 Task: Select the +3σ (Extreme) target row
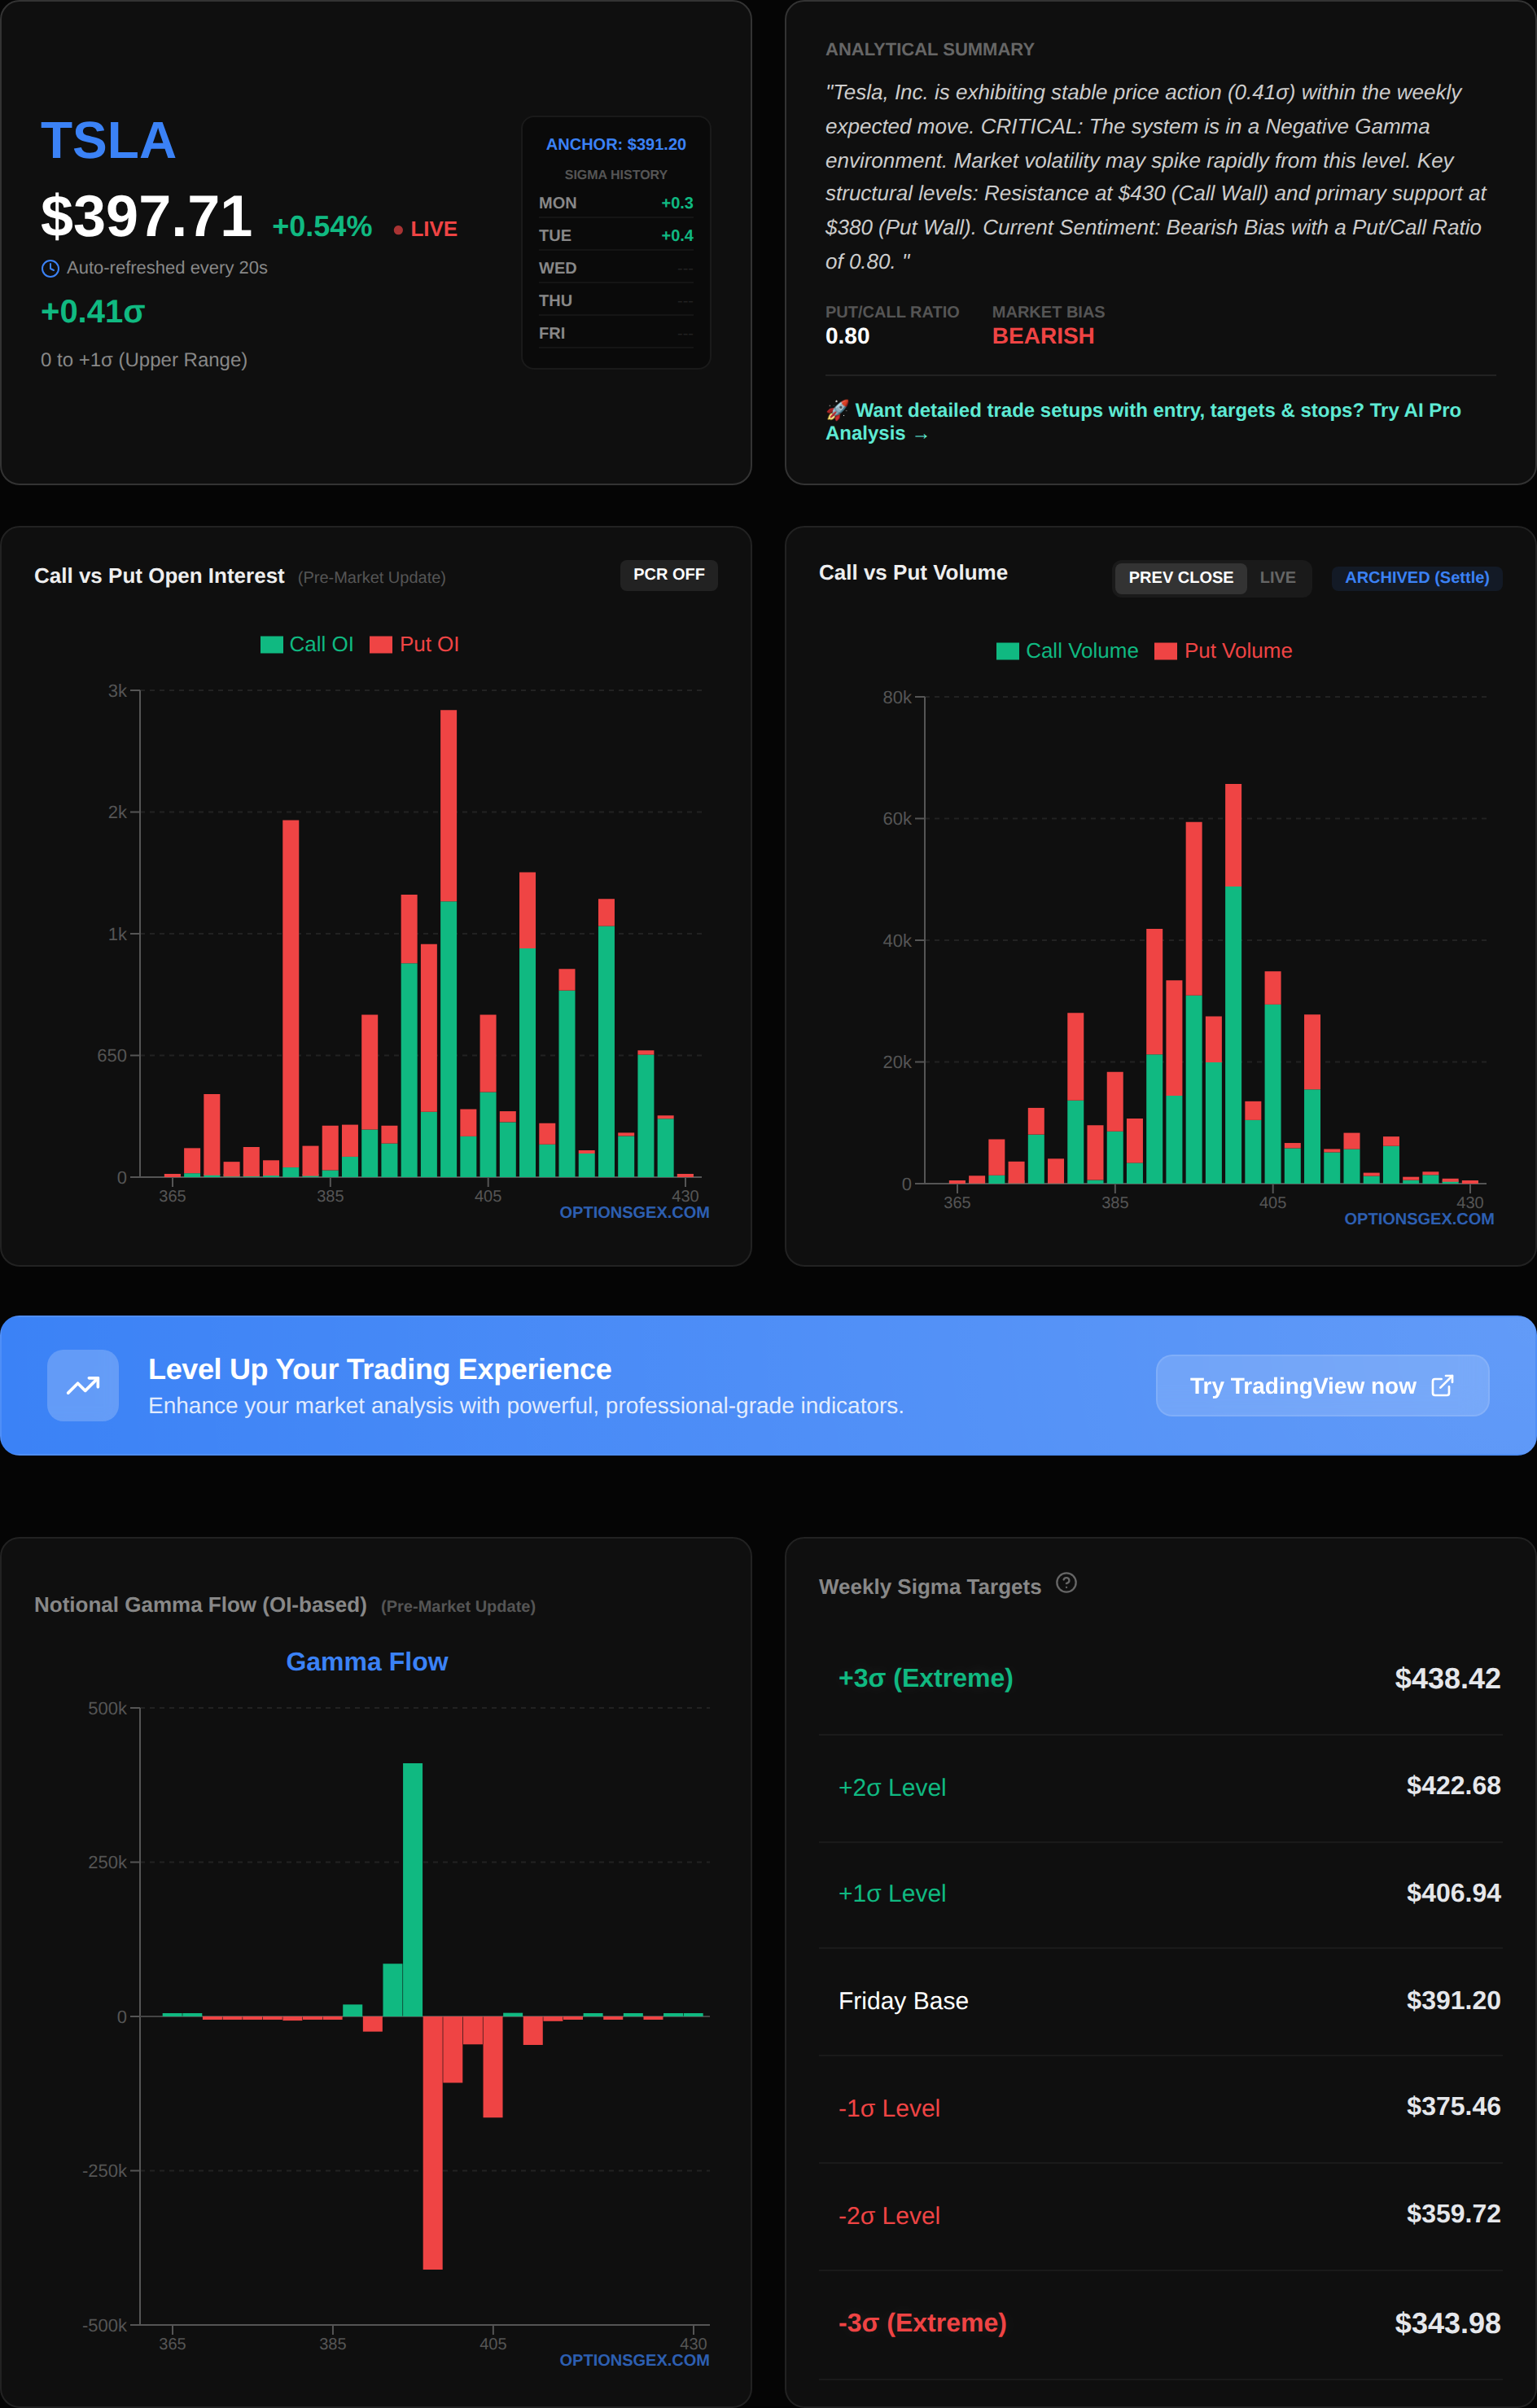coord(1160,1678)
